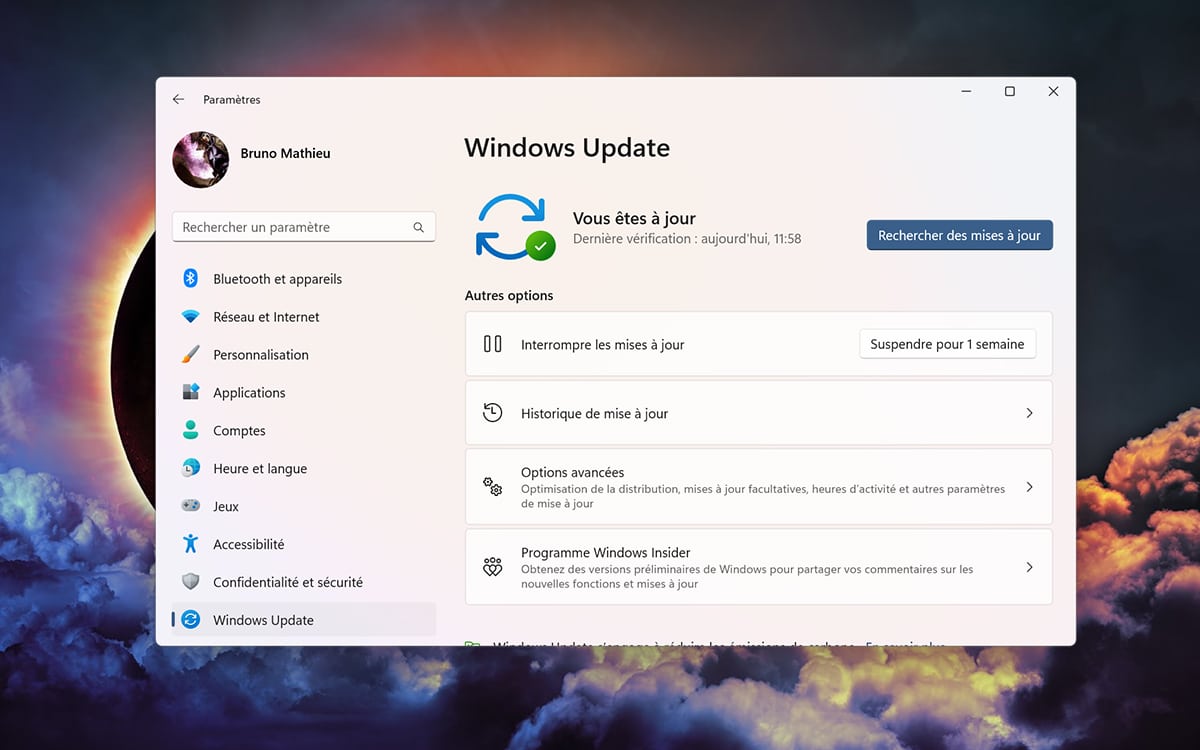Viewport: 1200px width, 750px height.
Task: Open the Applications section
Action: 304,393
